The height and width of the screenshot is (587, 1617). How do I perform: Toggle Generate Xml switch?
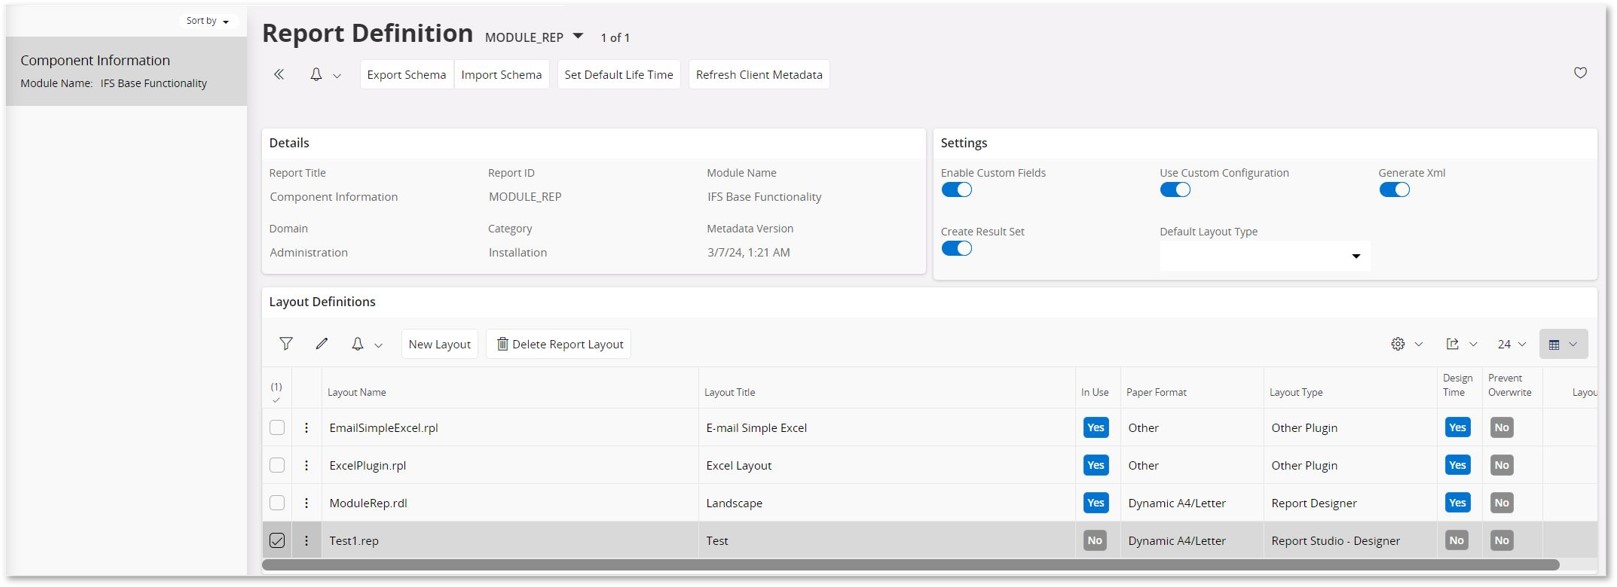click(1394, 190)
